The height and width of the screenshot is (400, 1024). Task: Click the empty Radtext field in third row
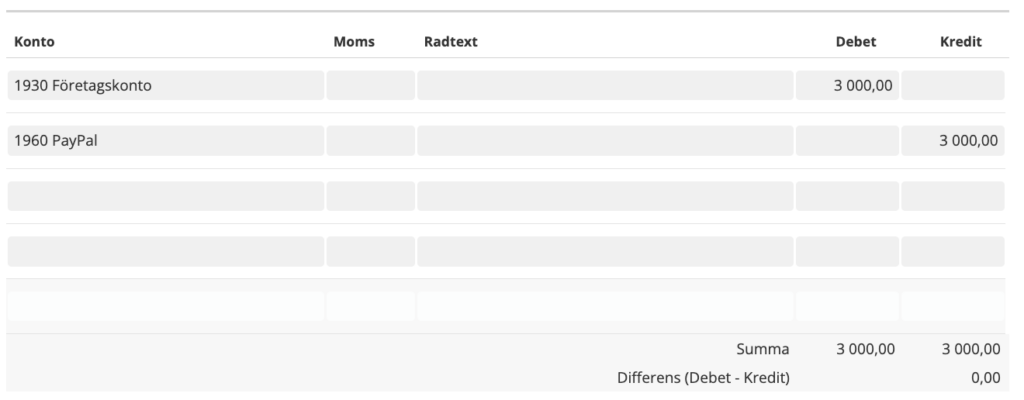click(605, 196)
